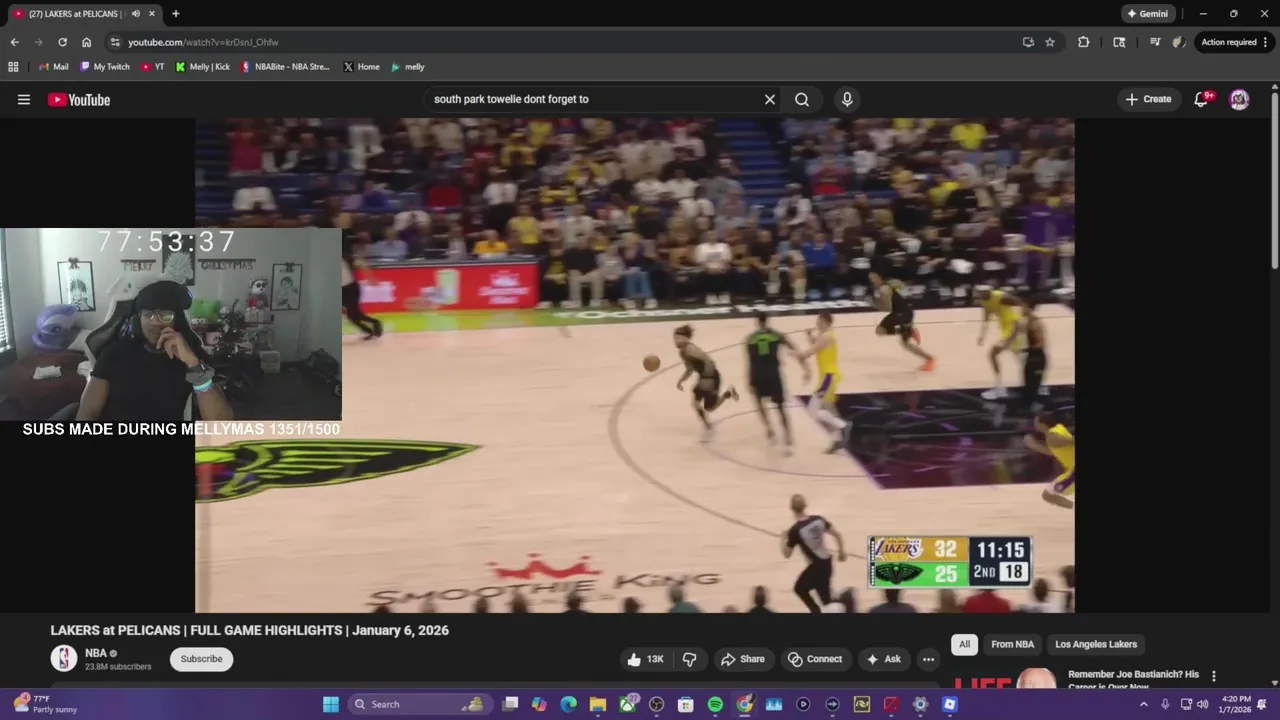
Task: Open Roblox from the taskbar
Action: (950, 704)
